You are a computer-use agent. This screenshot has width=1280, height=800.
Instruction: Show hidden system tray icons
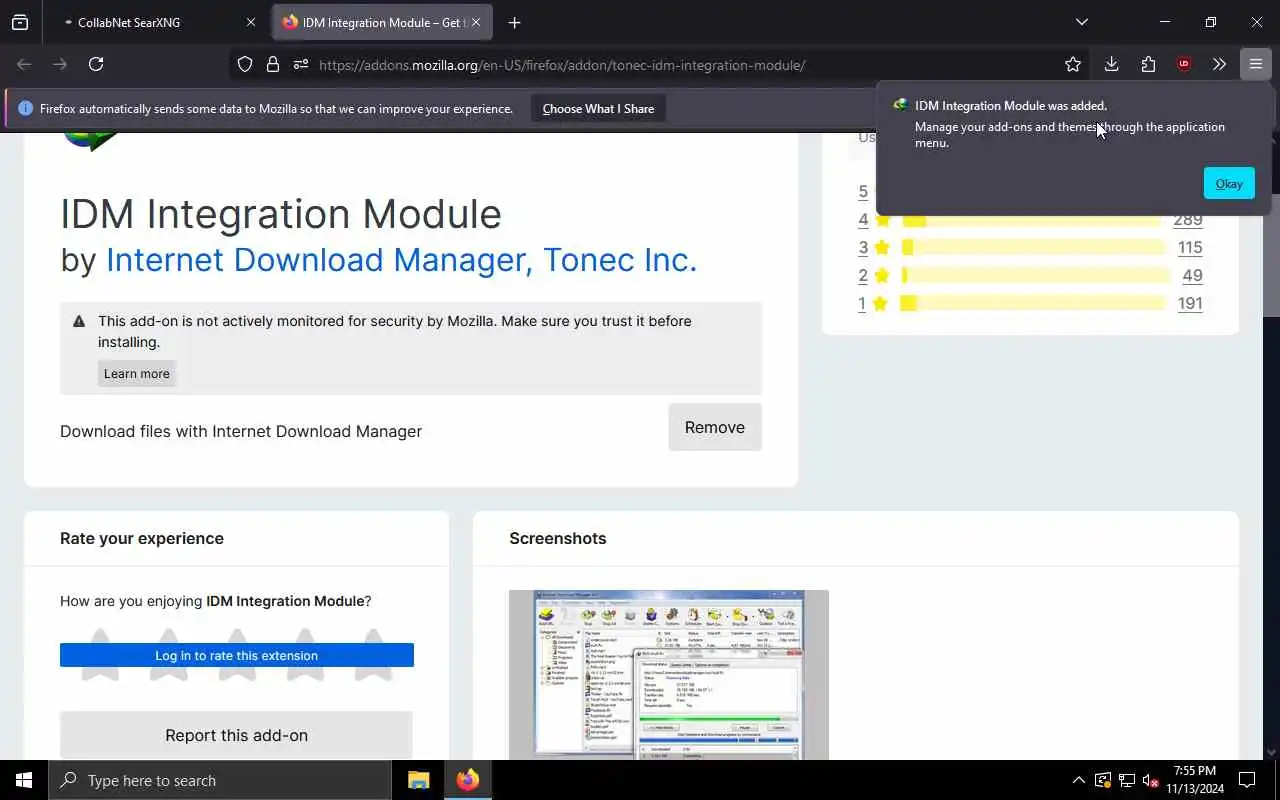coord(1078,780)
